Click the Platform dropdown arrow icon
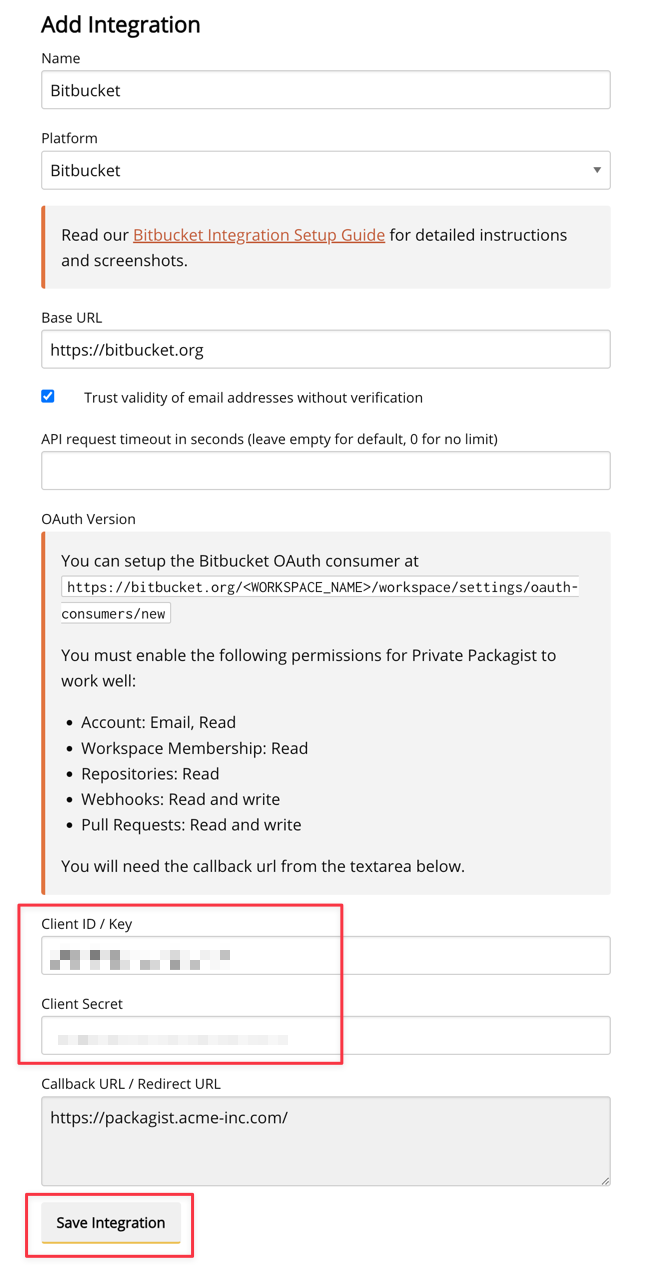 597,170
